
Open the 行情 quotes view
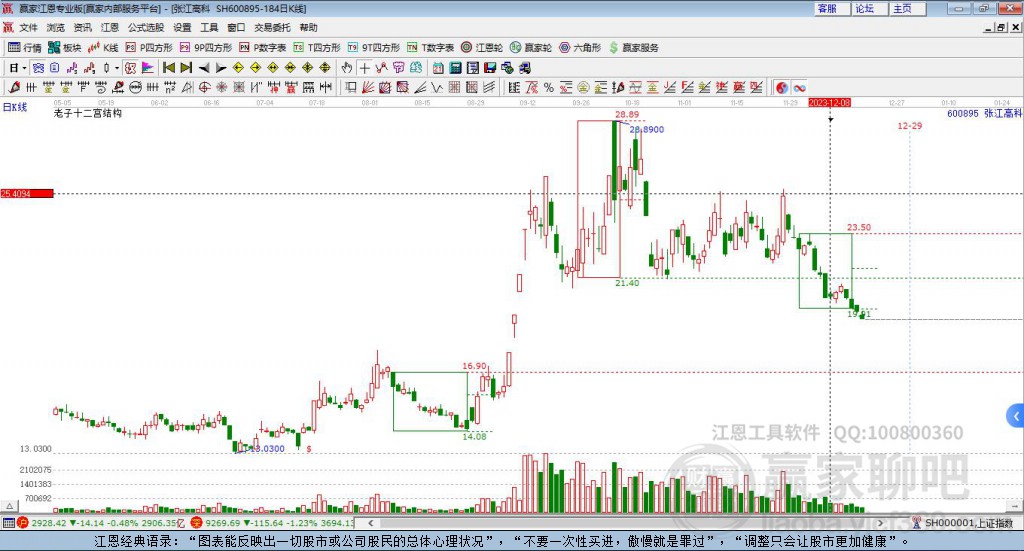(x=25, y=48)
